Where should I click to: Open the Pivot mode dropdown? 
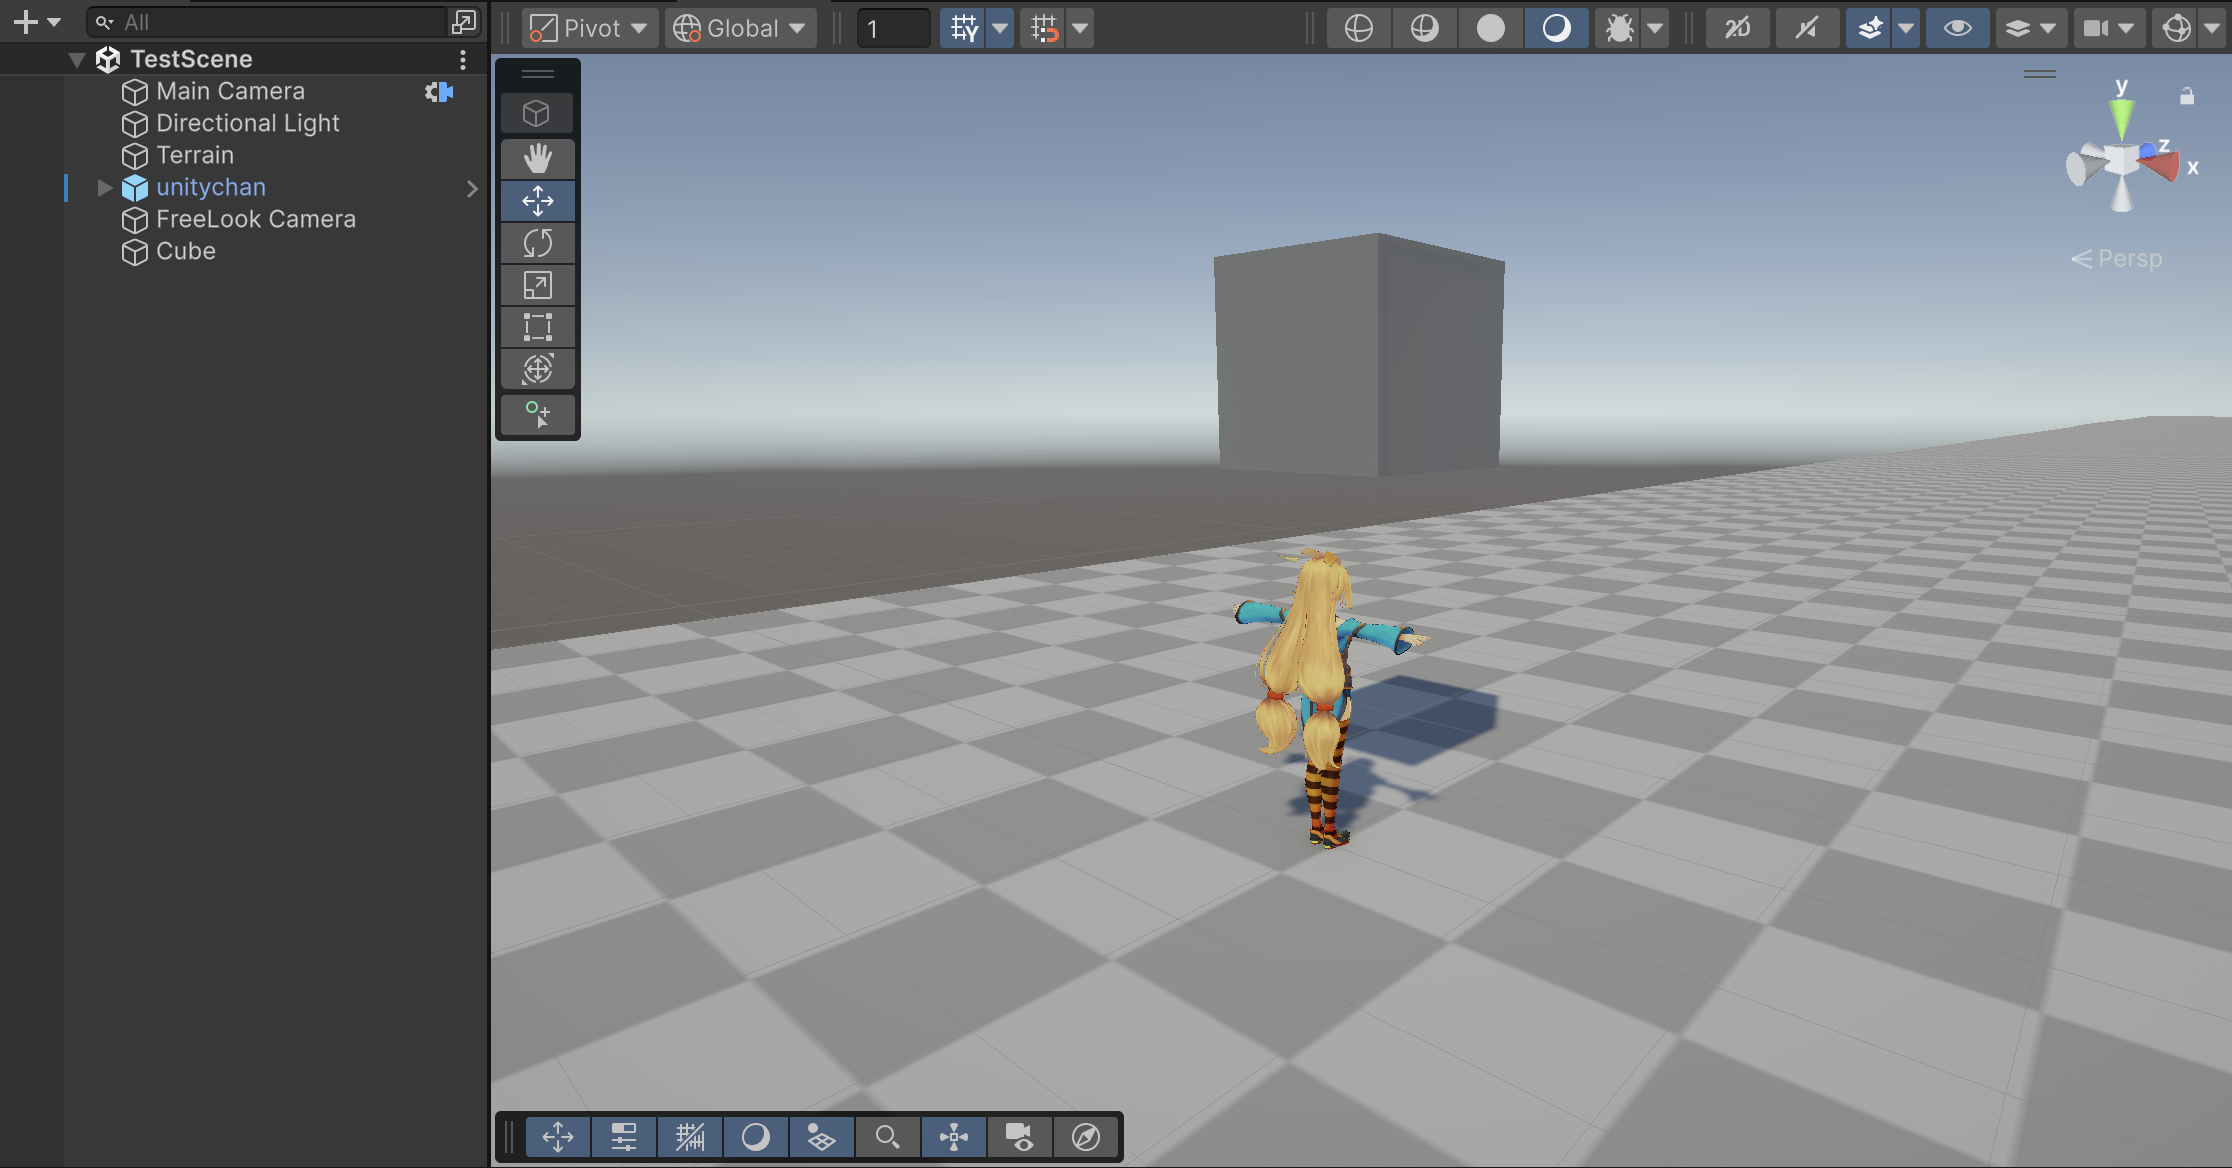(x=589, y=28)
